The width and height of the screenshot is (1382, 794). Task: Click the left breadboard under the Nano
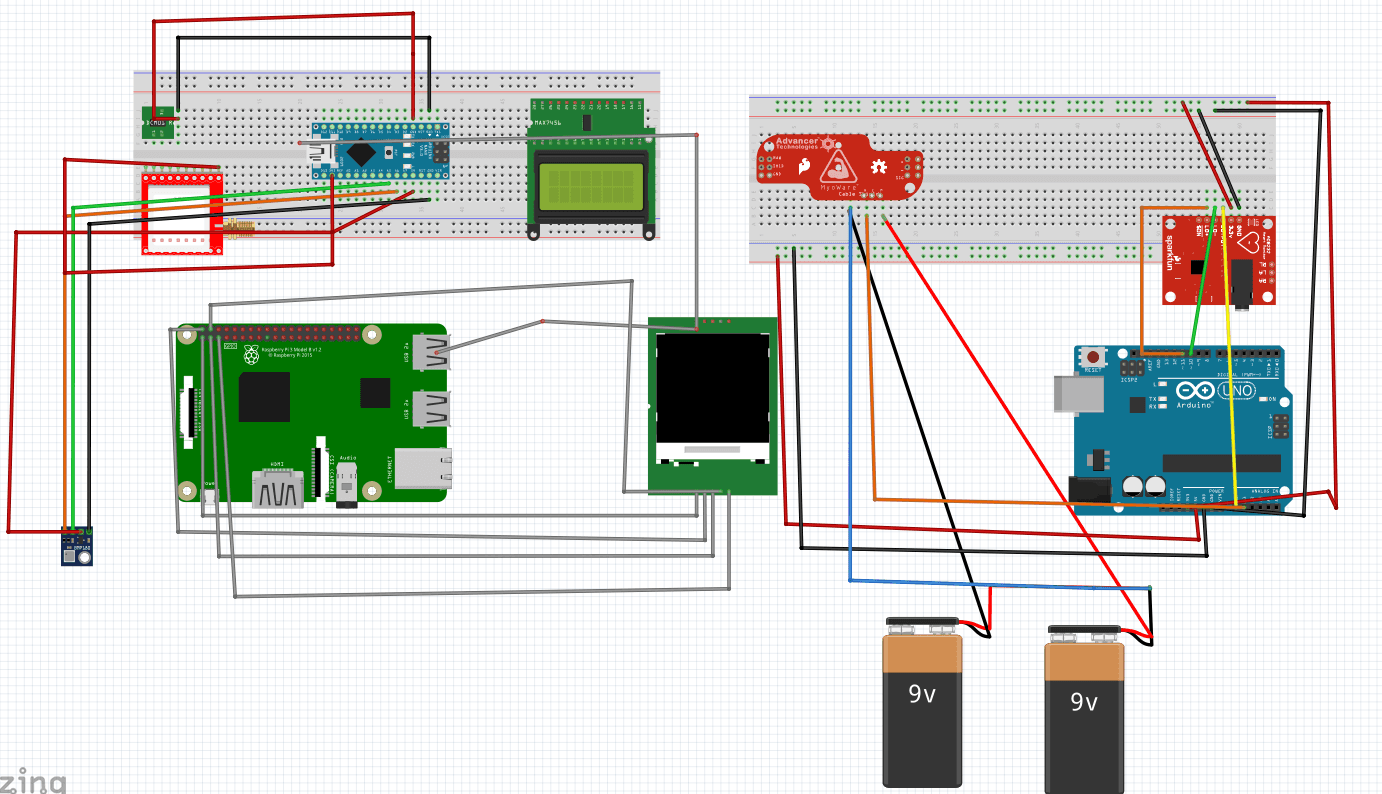coord(398,154)
